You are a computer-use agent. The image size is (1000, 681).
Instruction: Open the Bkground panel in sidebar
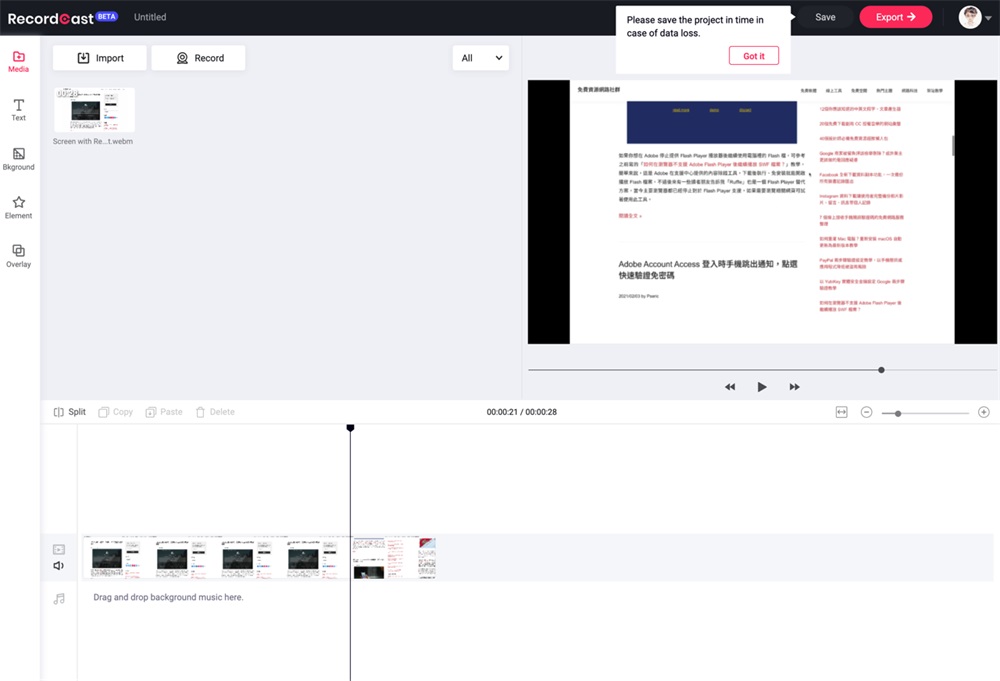pos(18,159)
